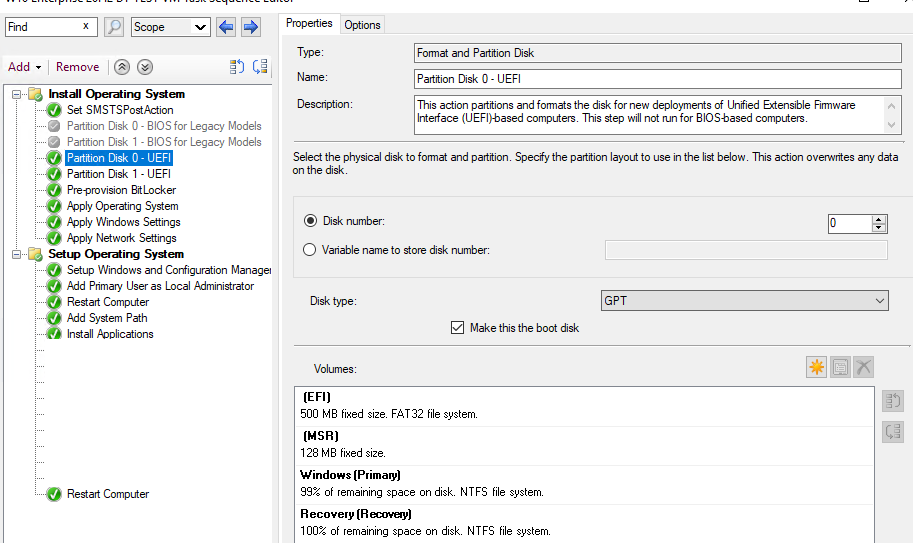Select Add System Path step

[x=107, y=318]
